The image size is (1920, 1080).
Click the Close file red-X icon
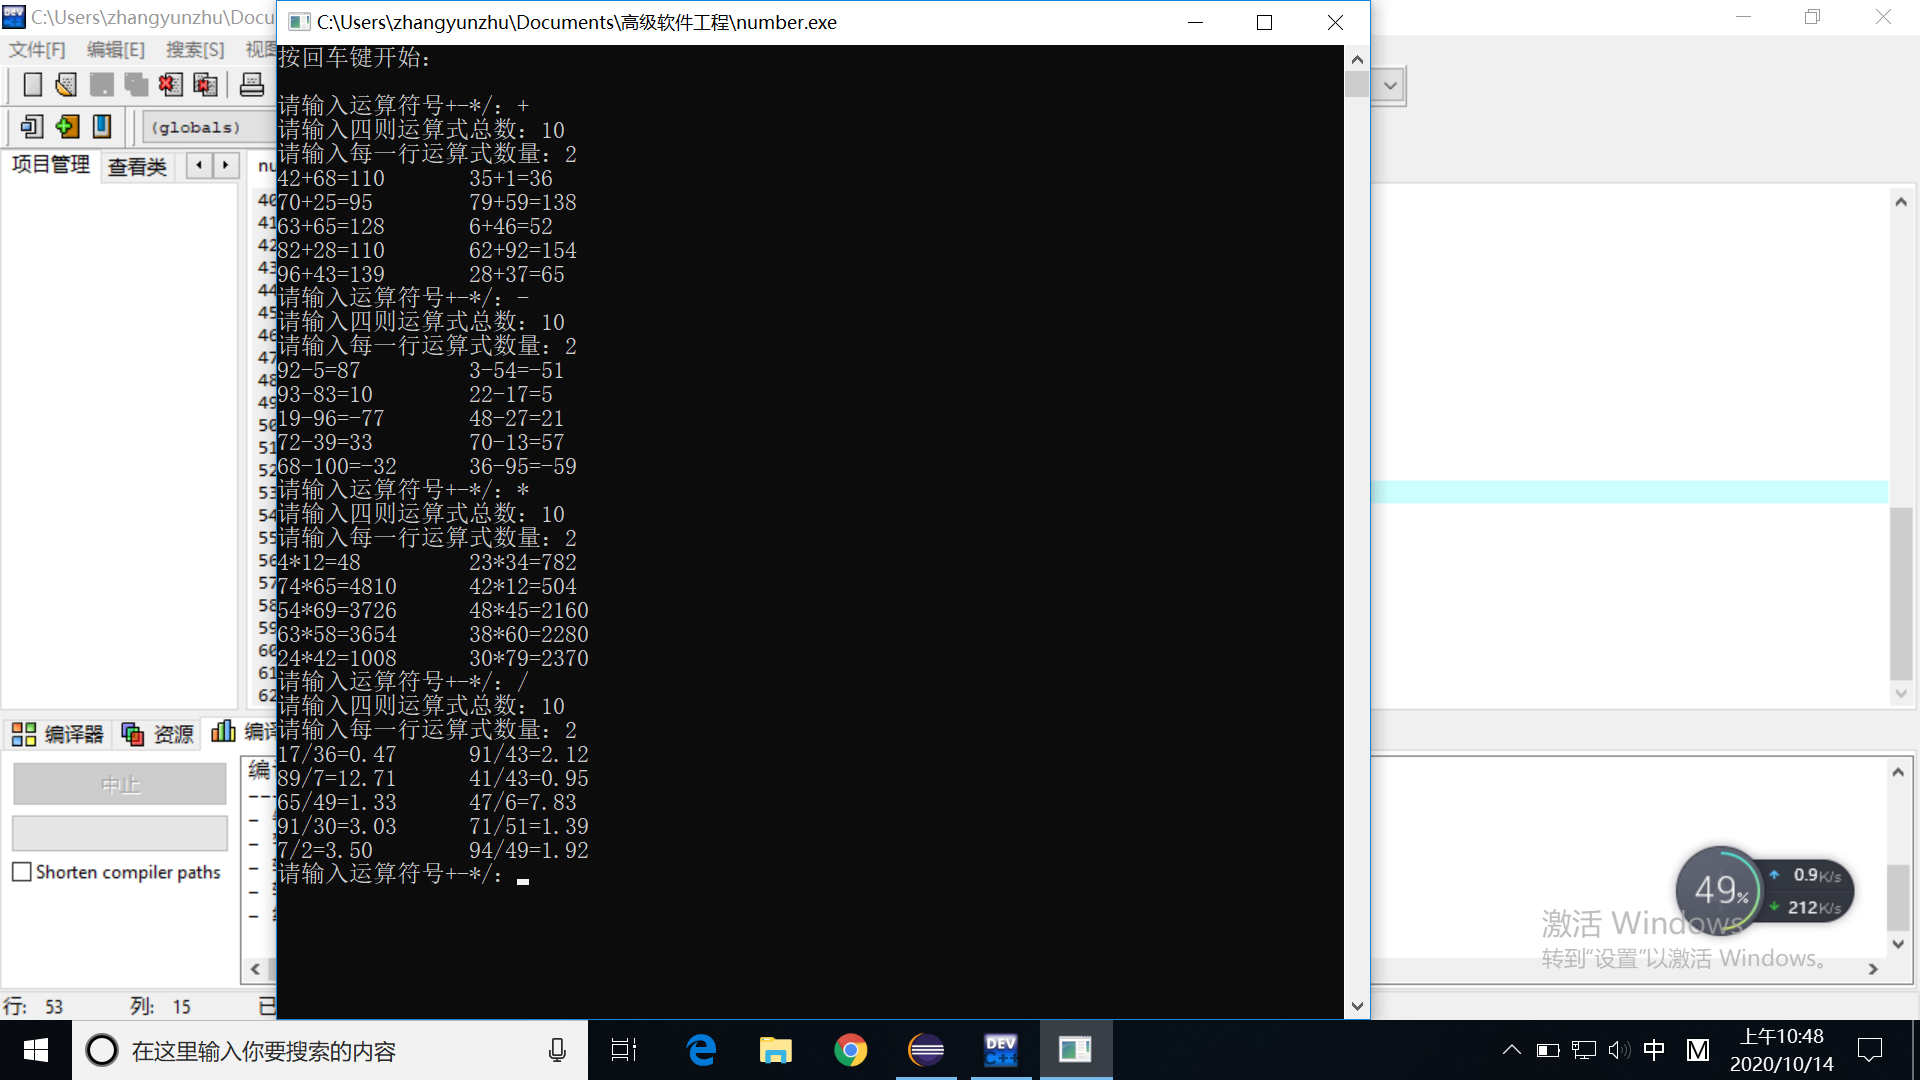pos(170,85)
